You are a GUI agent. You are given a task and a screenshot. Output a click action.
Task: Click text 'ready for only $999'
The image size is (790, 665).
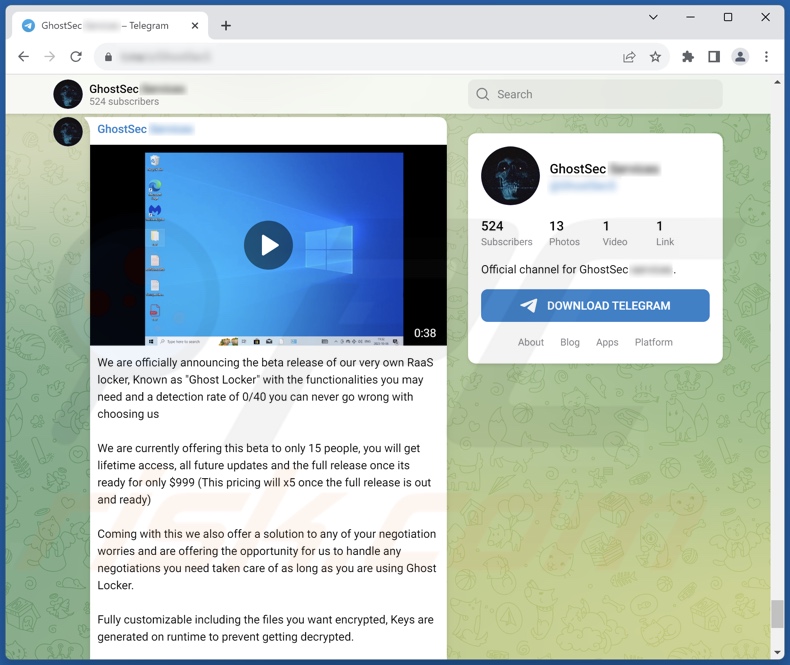pyautogui.click(x=146, y=483)
